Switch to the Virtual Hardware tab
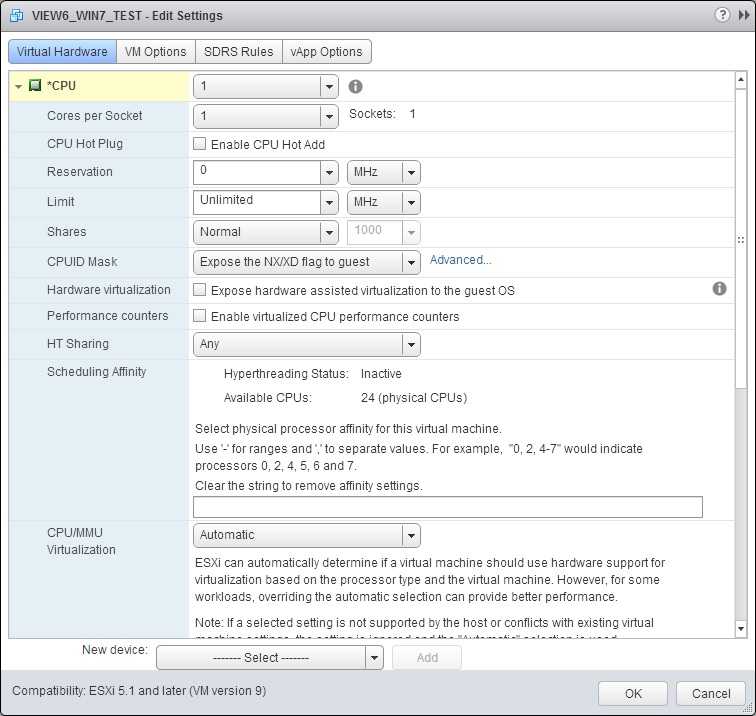This screenshot has width=756, height=716. pos(62,52)
